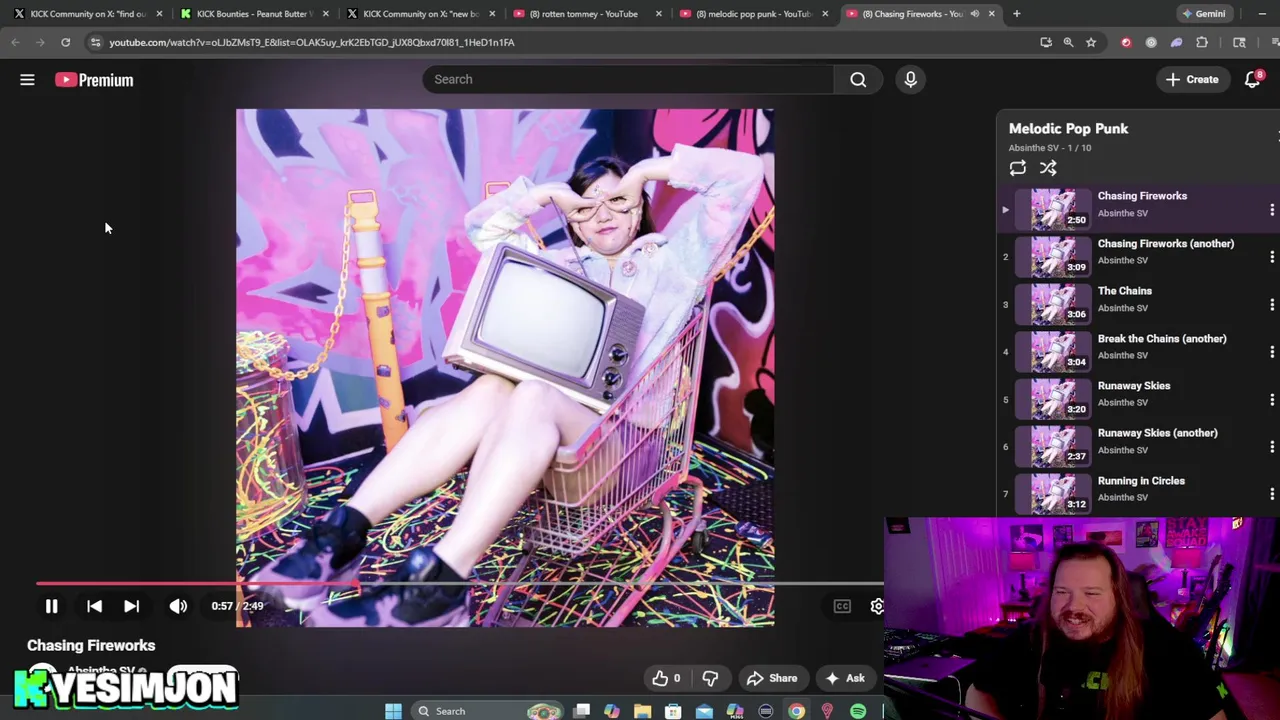Open Google Chrome taskbar icon

[796, 711]
